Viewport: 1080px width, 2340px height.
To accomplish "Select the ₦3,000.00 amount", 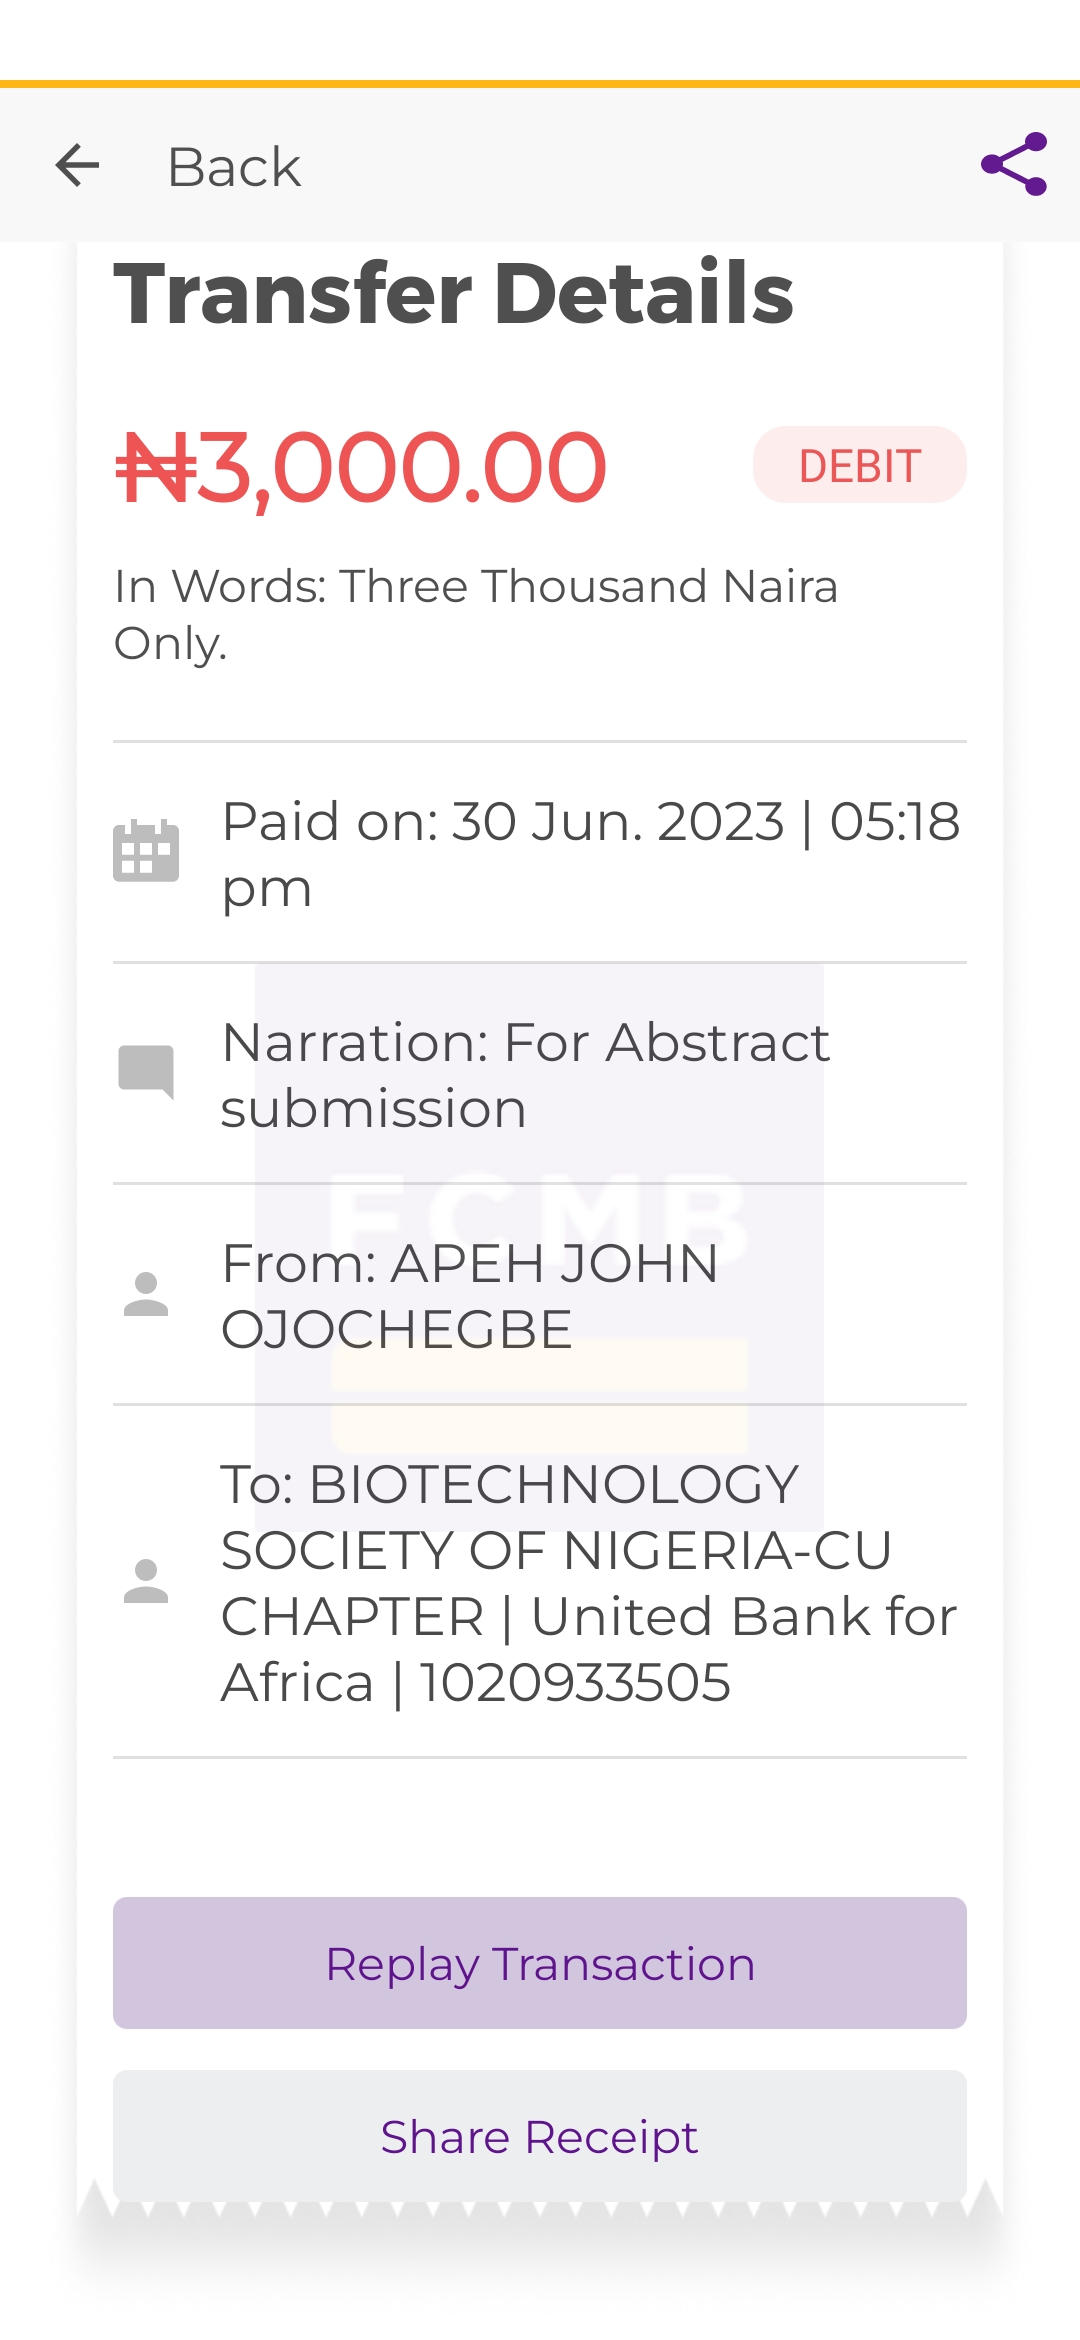I will coord(361,467).
